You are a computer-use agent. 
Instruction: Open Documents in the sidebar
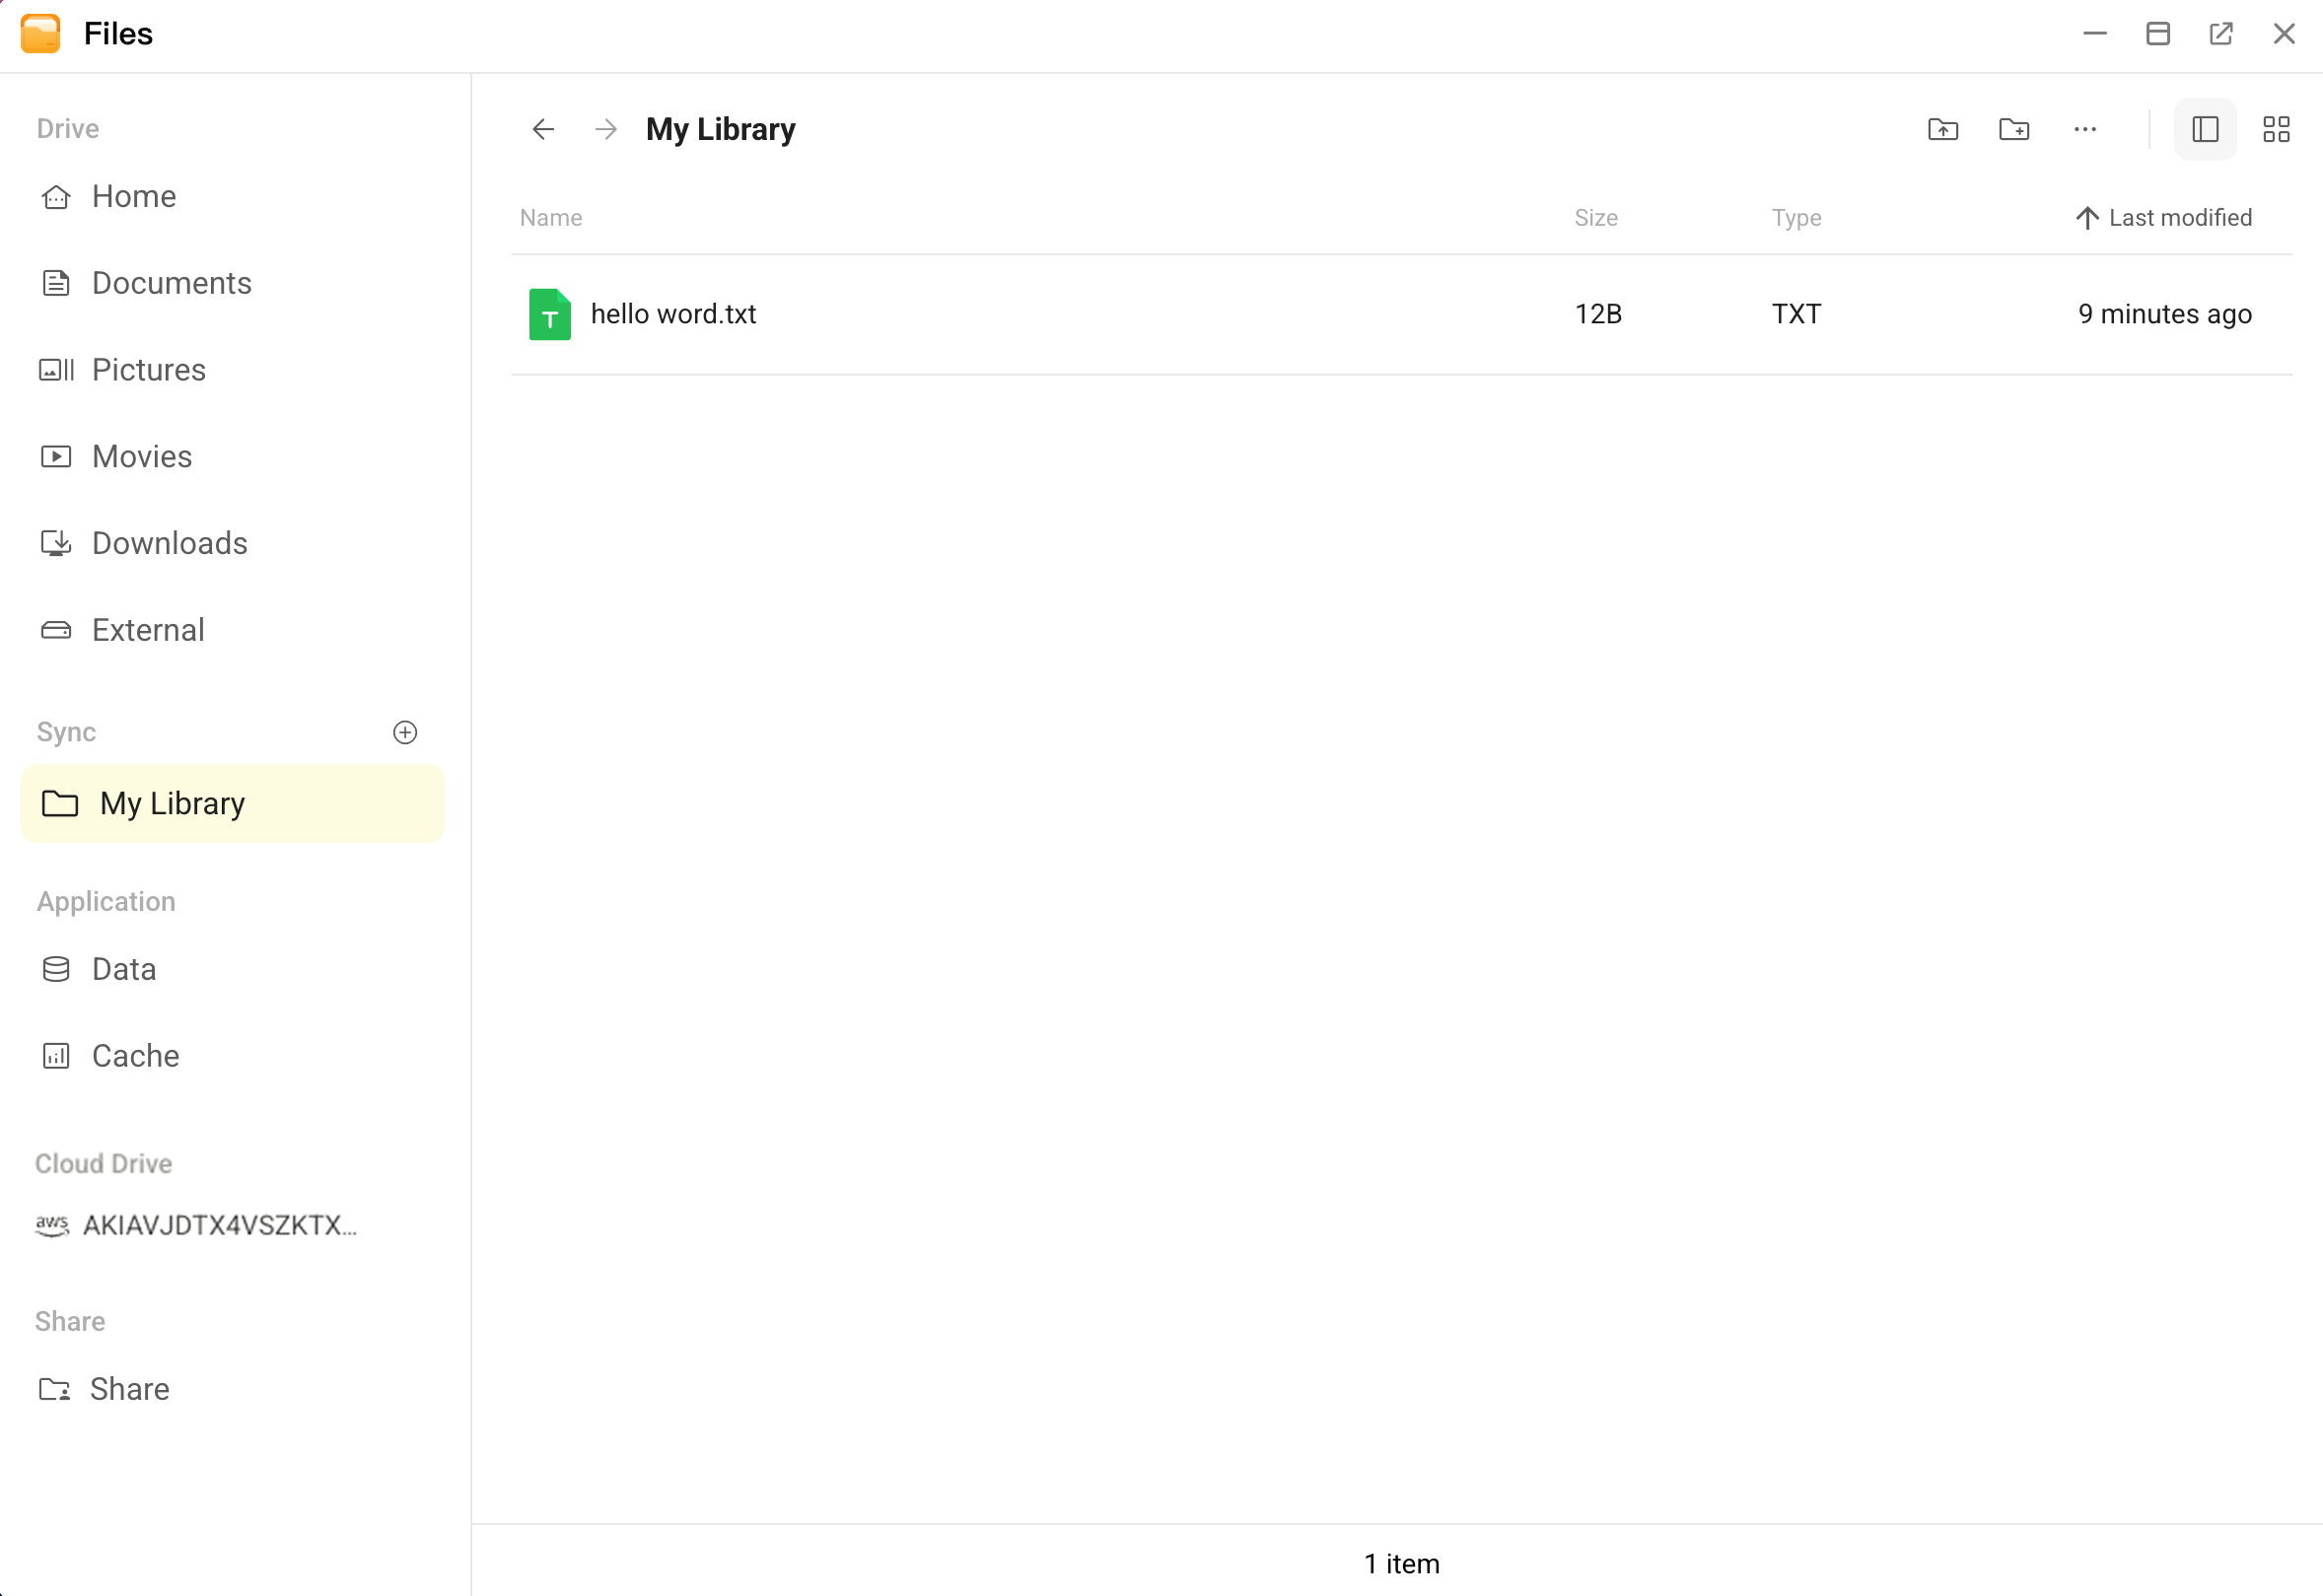point(171,283)
